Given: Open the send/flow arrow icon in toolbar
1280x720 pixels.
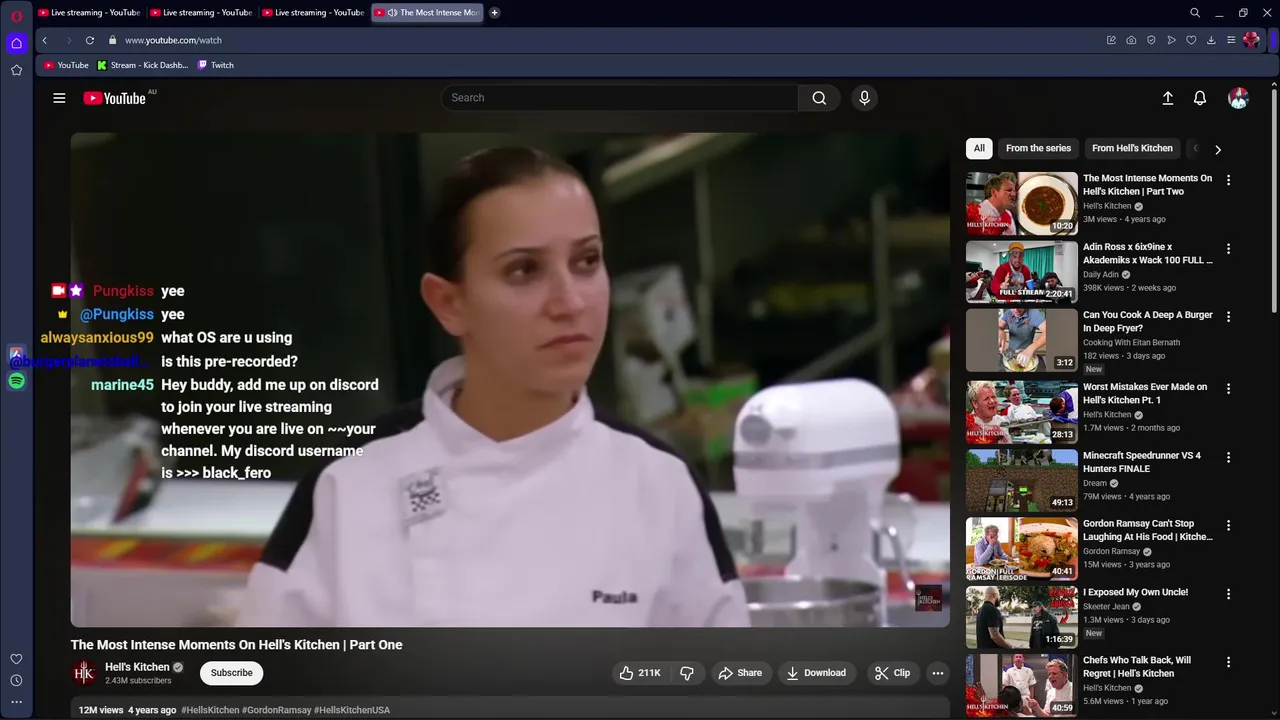Looking at the screenshot, I should (x=1171, y=40).
